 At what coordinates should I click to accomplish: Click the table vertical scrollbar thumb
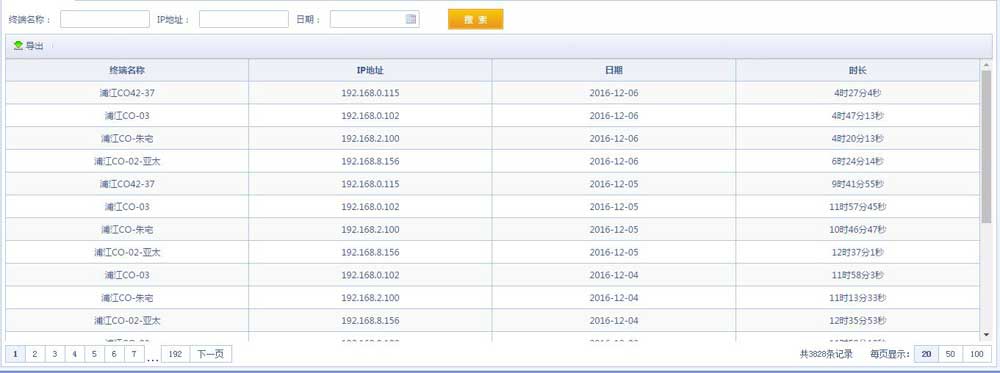(986, 147)
